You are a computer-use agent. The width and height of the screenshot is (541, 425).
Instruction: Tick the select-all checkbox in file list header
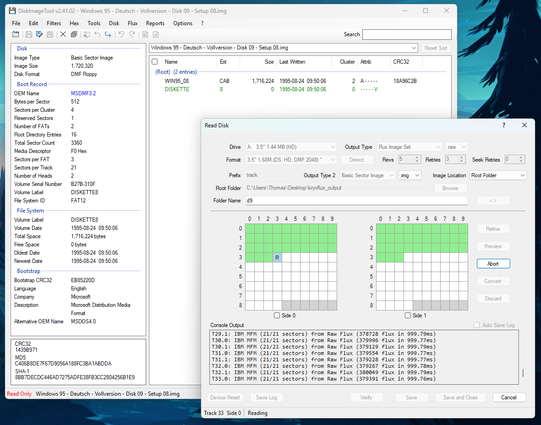(x=155, y=62)
